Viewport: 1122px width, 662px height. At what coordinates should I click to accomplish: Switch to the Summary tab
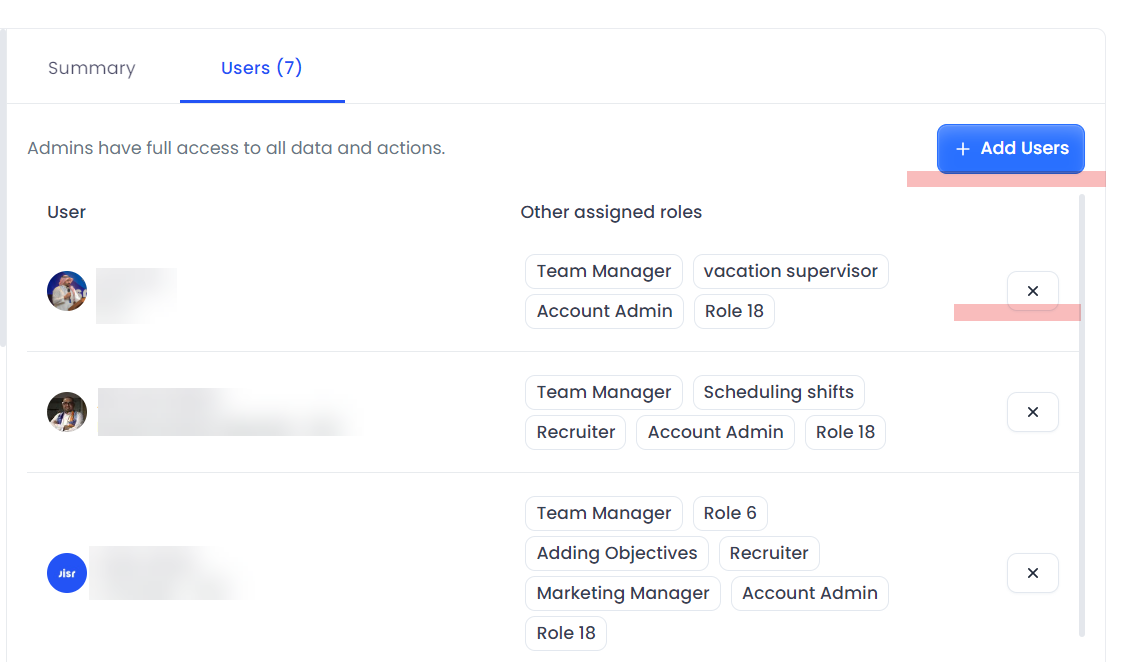(91, 68)
